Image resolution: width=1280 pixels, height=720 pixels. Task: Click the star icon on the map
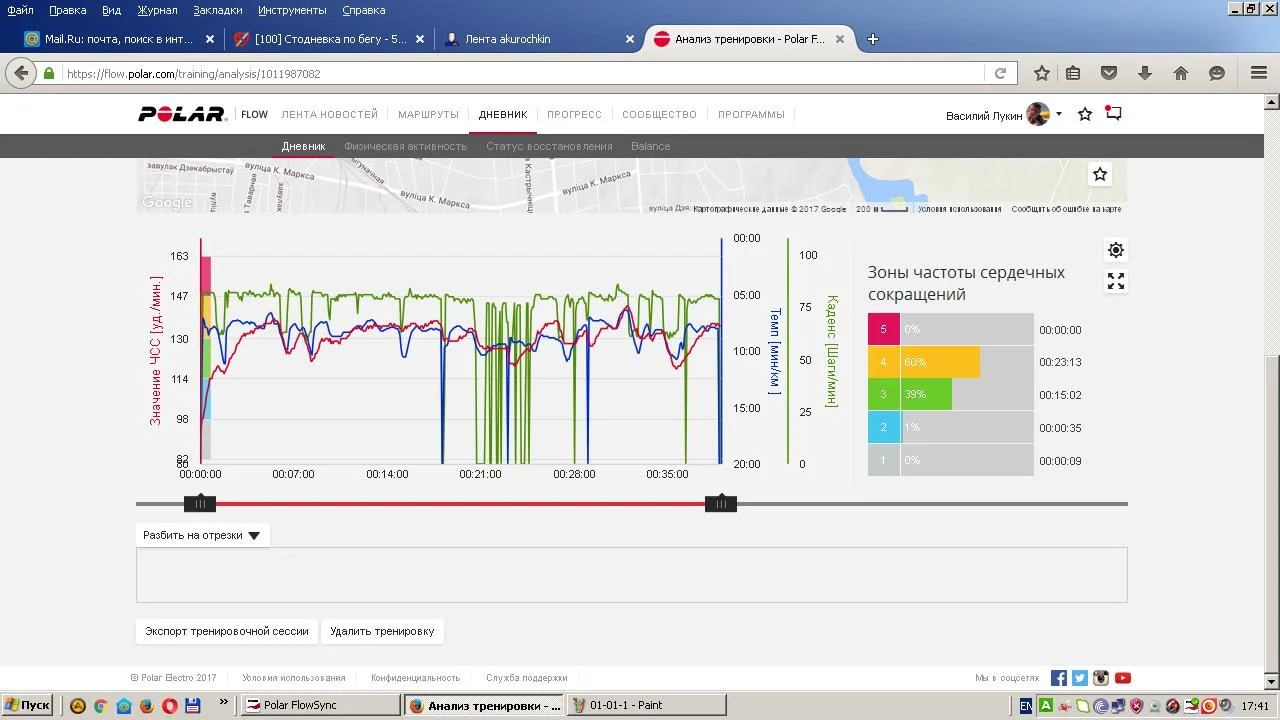point(1100,174)
